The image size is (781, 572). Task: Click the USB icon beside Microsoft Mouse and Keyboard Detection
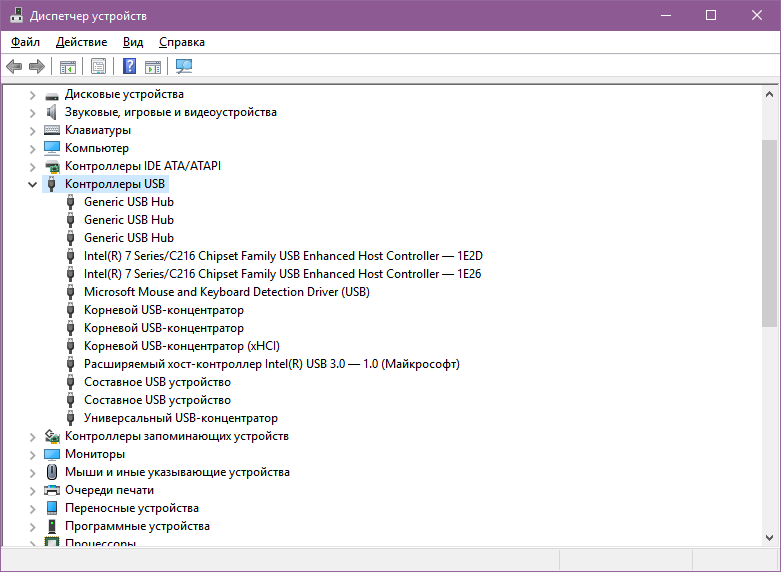pos(71,292)
